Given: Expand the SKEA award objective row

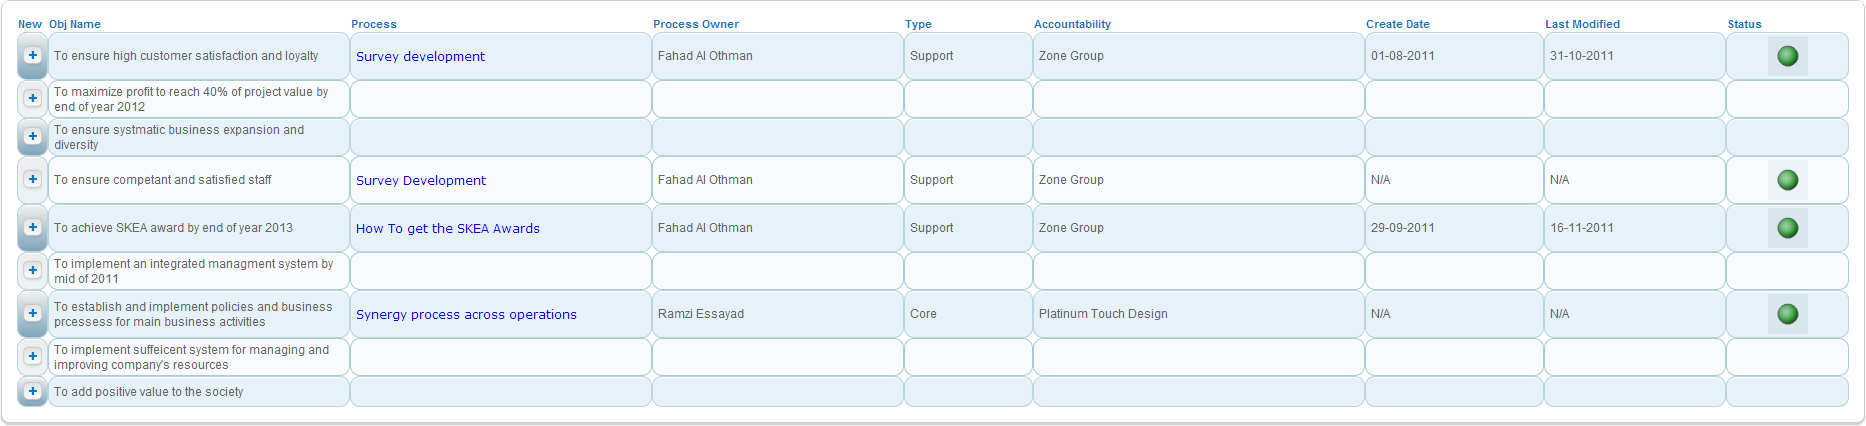Looking at the screenshot, I should tap(33, 227).
